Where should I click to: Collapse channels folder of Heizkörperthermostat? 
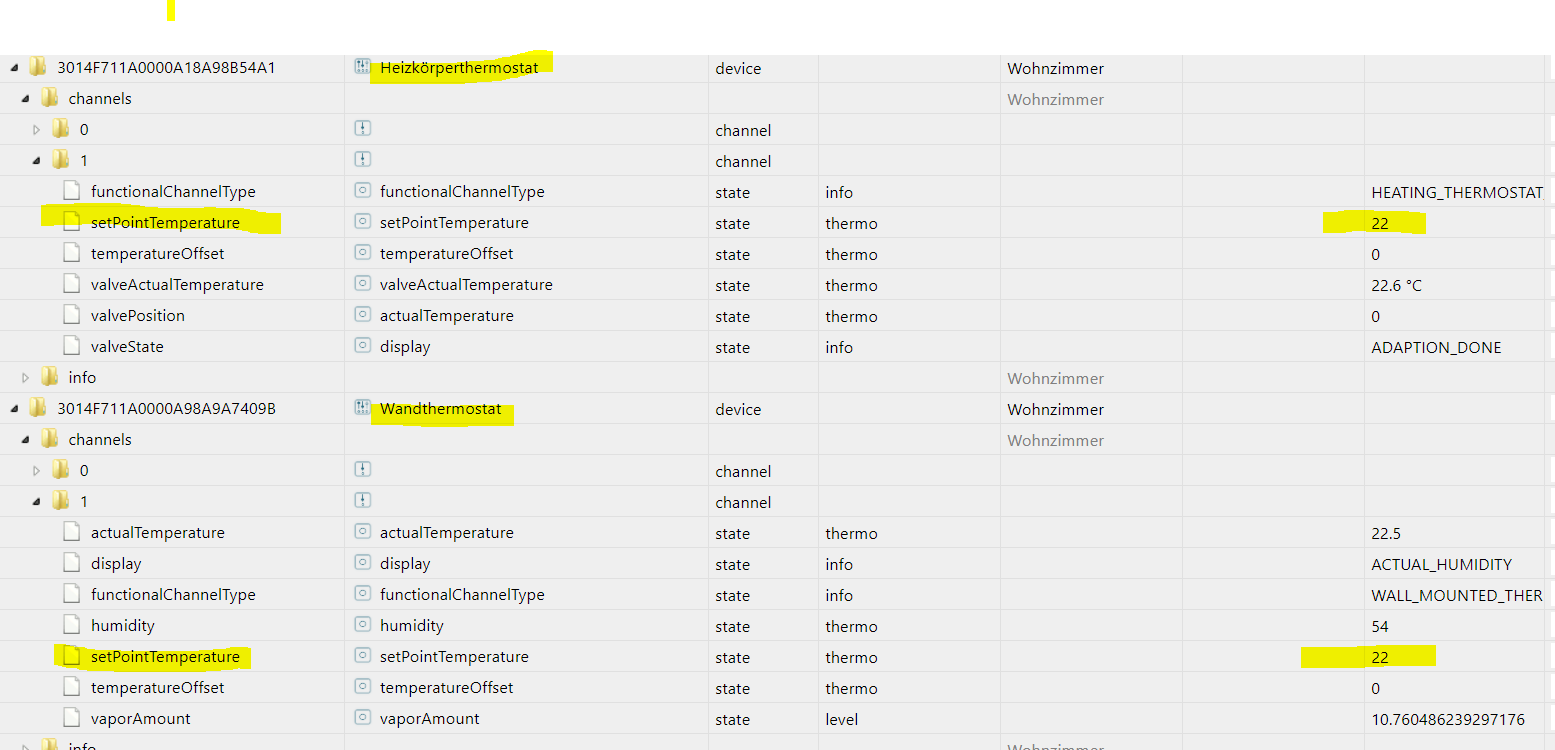pos(26,99)
